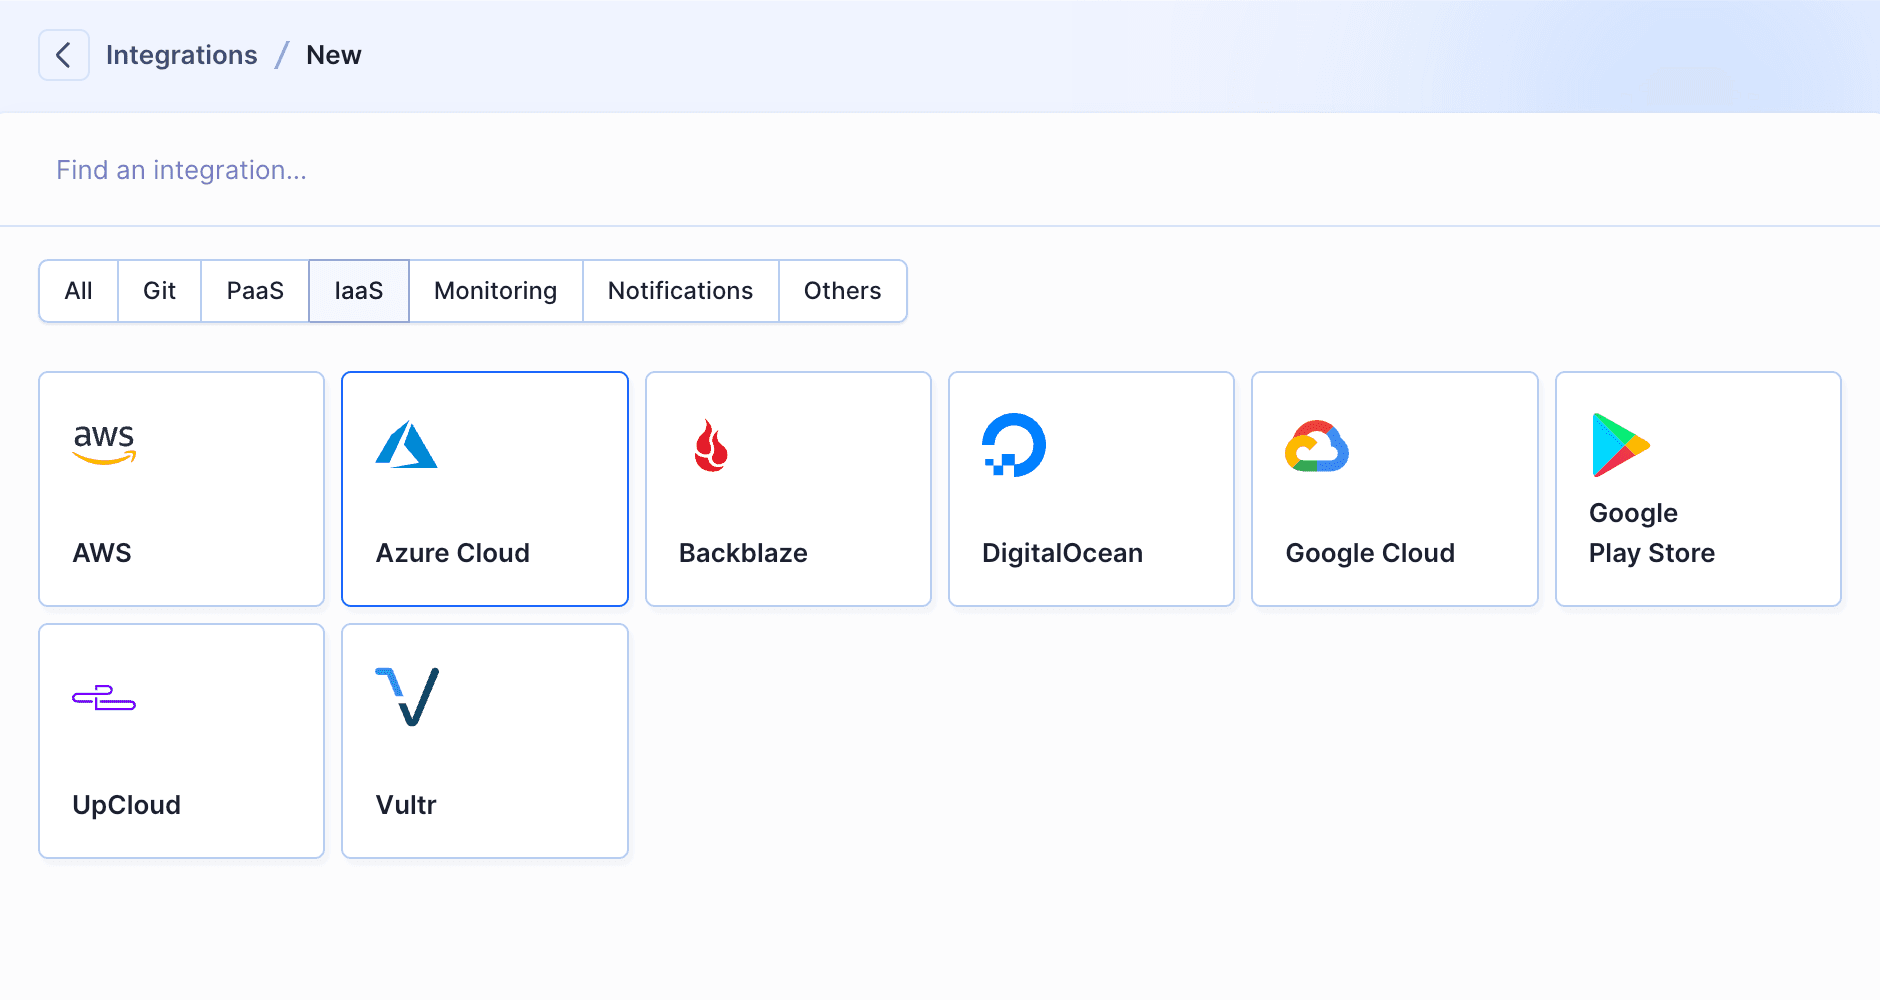Pick the Vultr logo icon
This screenshot has width=1880, height=1000.
pos(407,696)
